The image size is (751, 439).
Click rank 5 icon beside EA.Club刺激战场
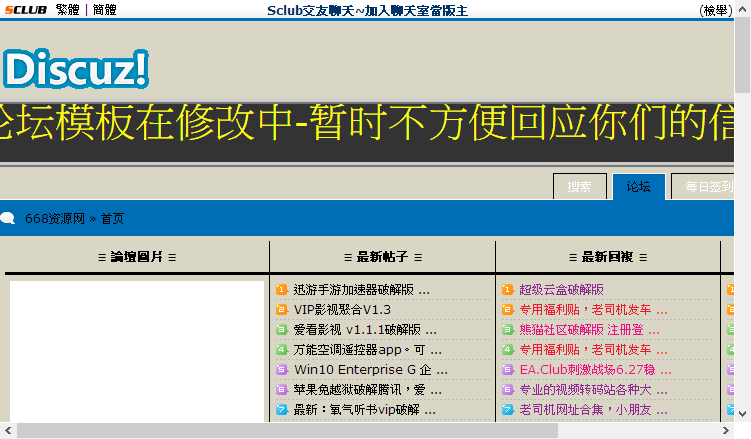tap(508, 370)
